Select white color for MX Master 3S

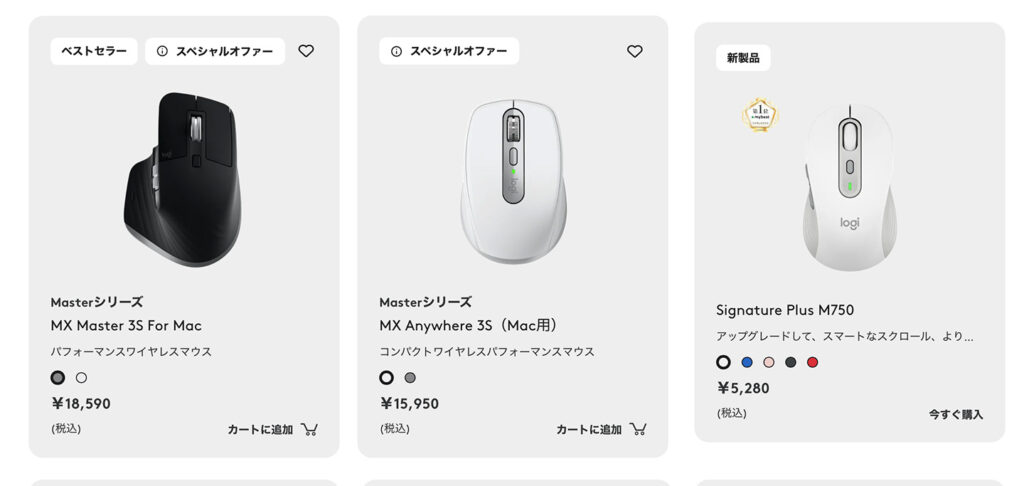pyautogui.click(x=81, y=378)
